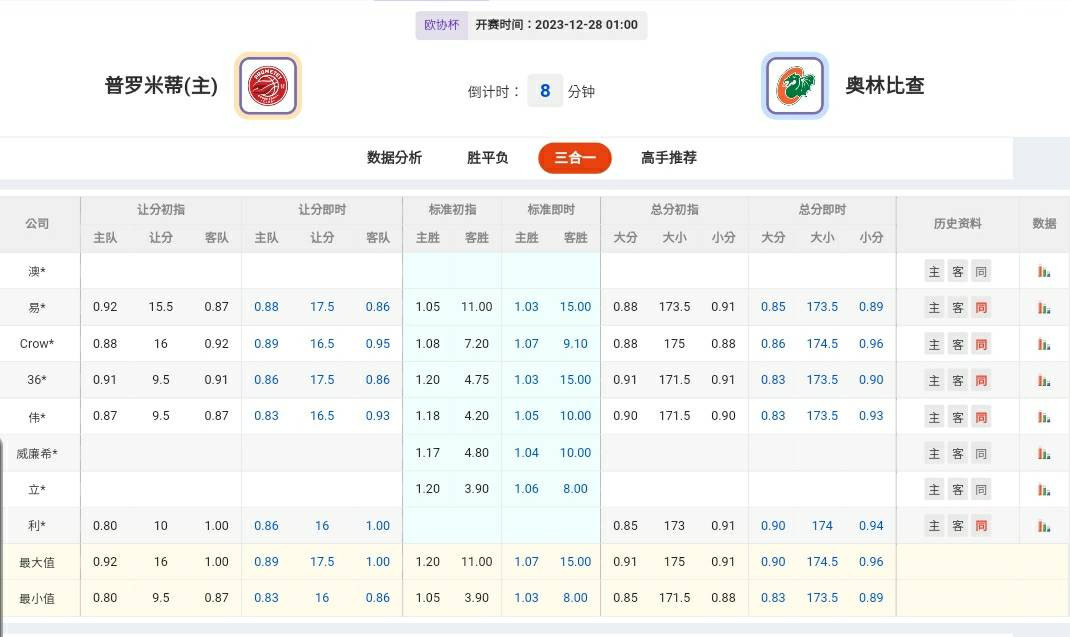Viewport: 1070px width, 637px height.
Task: Click the 奥林比查 away team logo
Action: pos(795,85)
